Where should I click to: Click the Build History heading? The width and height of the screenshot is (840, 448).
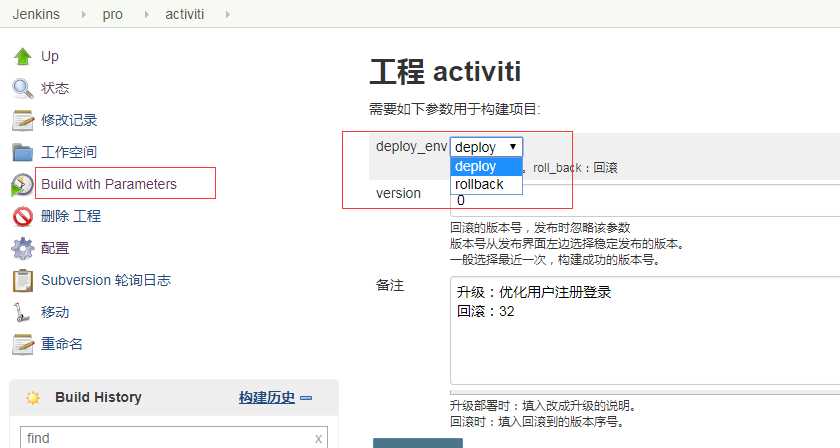coord(98,398)
